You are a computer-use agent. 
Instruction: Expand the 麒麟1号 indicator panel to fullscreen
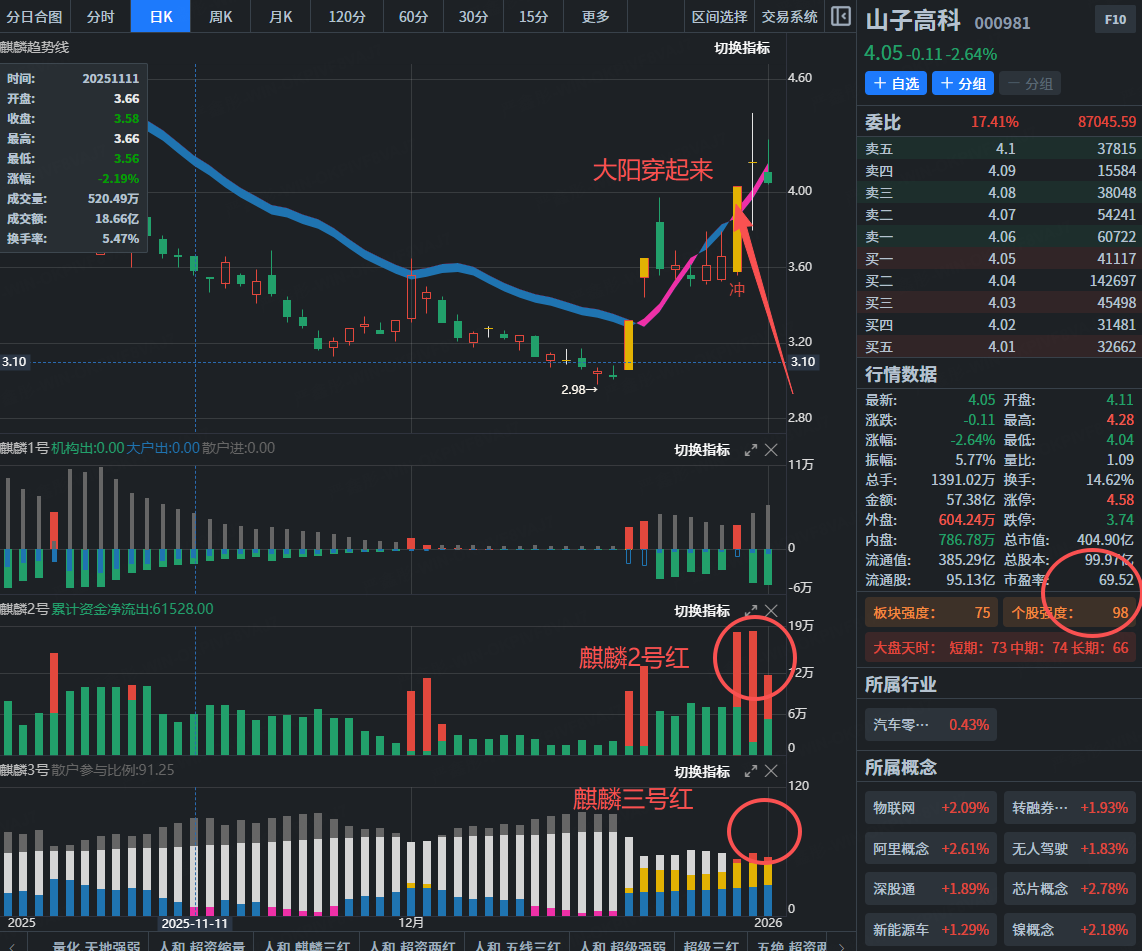click(751, 451)
